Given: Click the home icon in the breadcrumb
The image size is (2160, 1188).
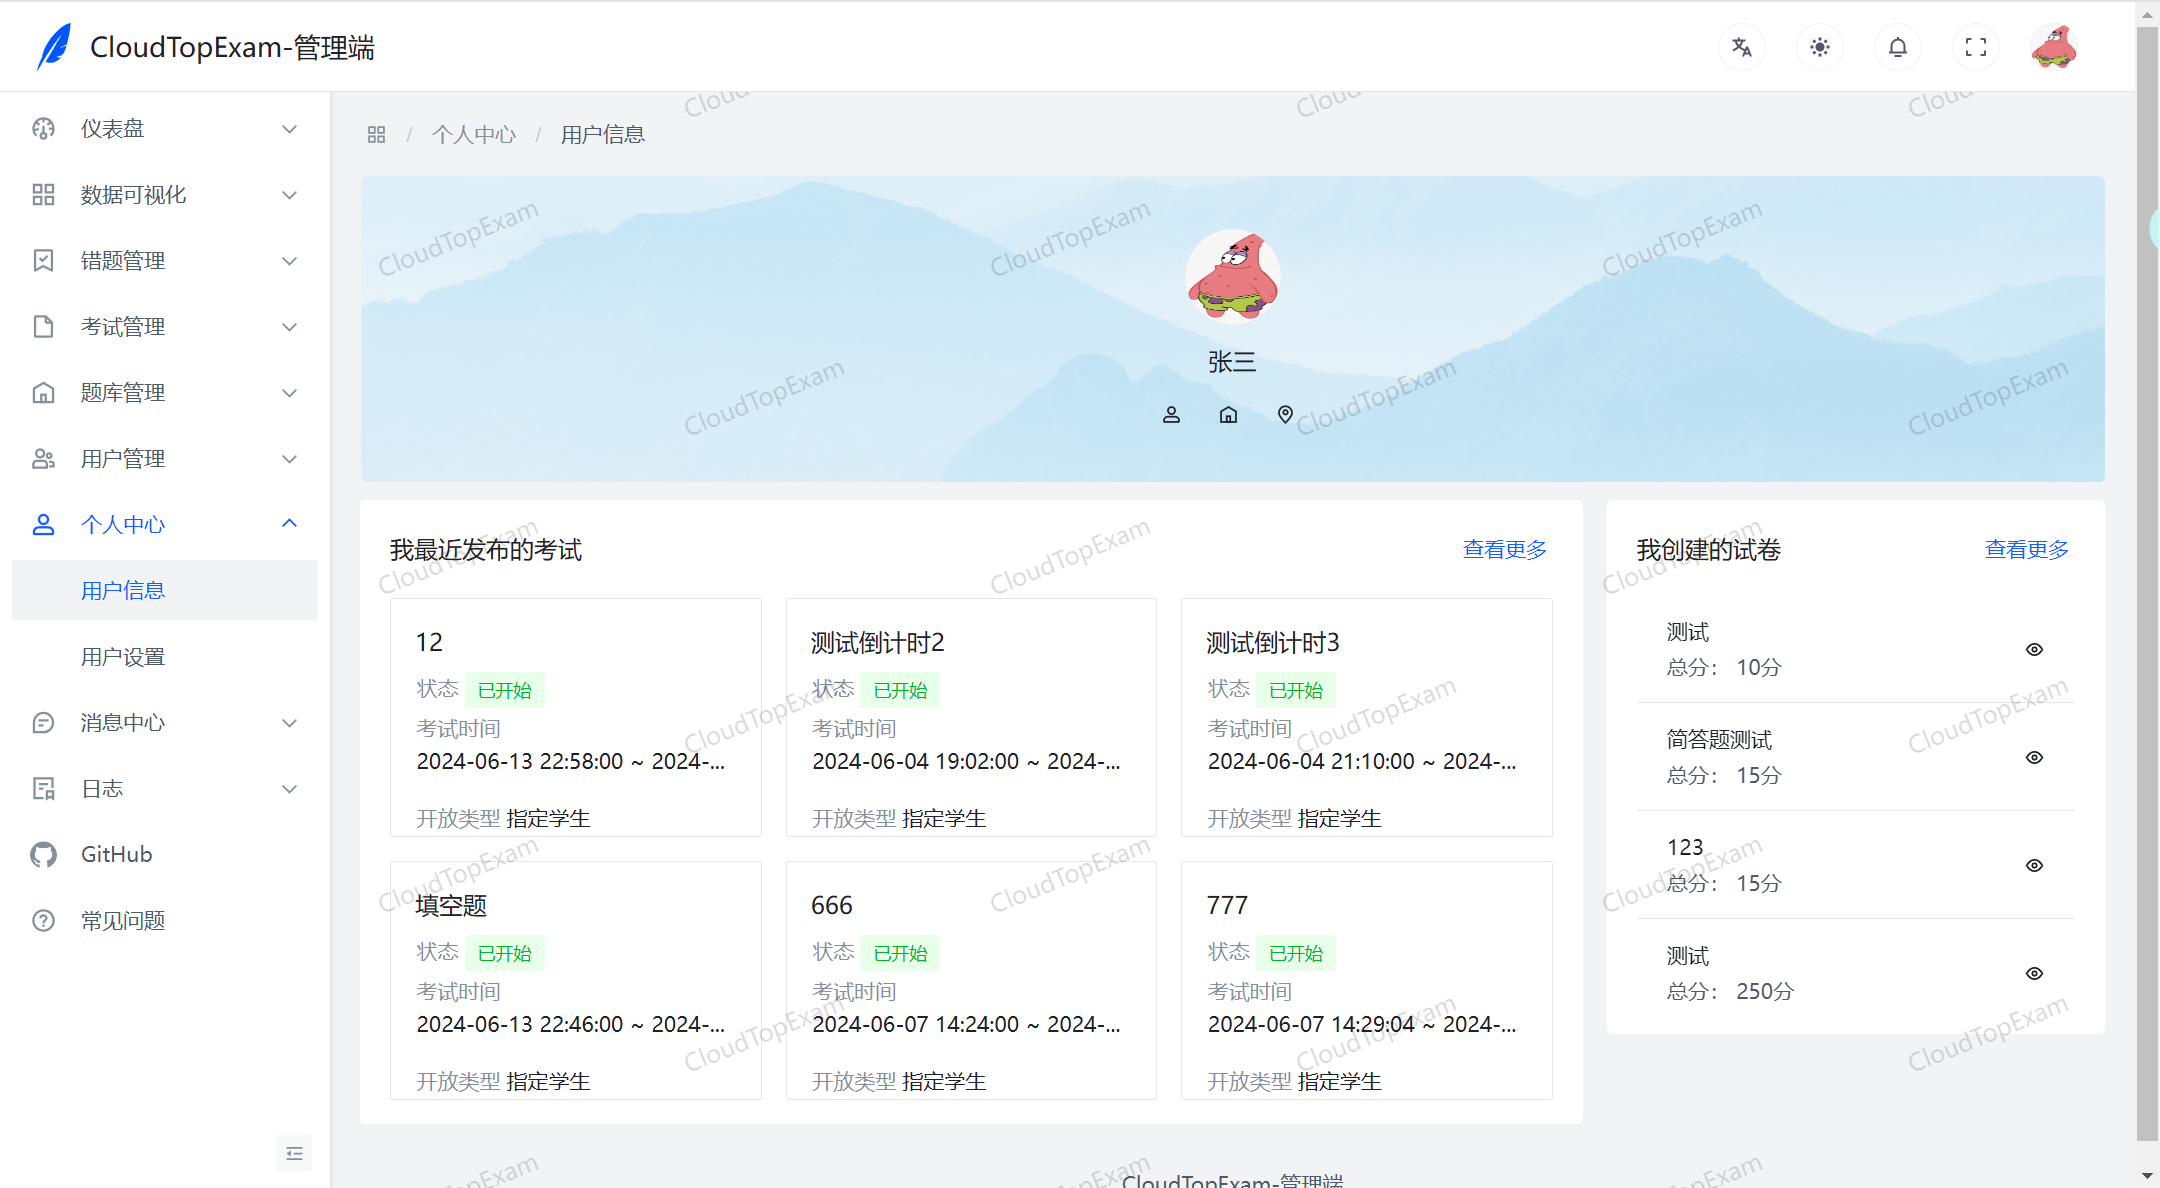Looking at the screenshot, I should tap(376, 133).
